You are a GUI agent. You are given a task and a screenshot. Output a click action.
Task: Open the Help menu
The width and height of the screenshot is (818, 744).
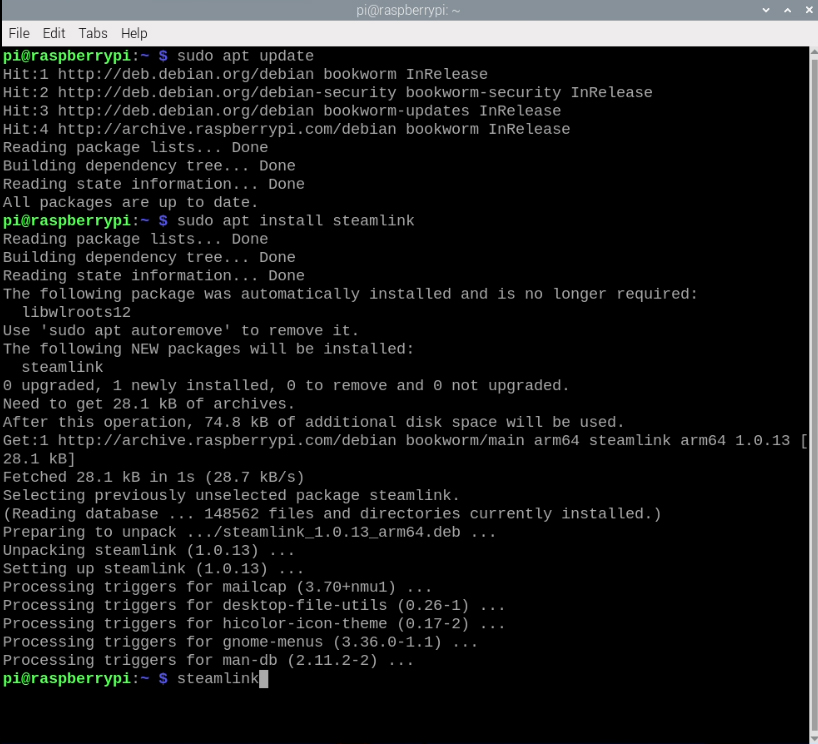tap(133, 33)
